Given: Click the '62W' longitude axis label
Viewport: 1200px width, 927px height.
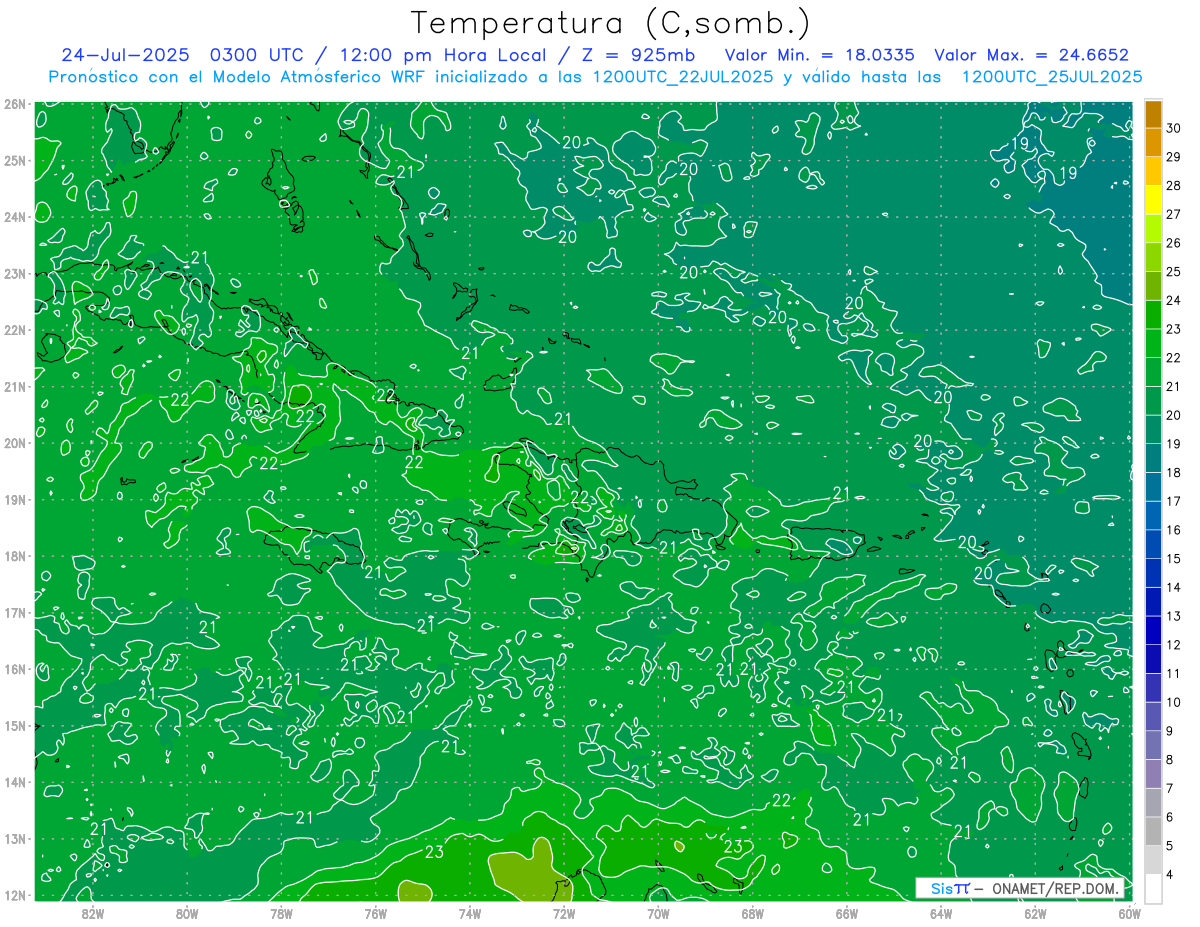Looking at the screenshot, I should (x=1035, y=912).
